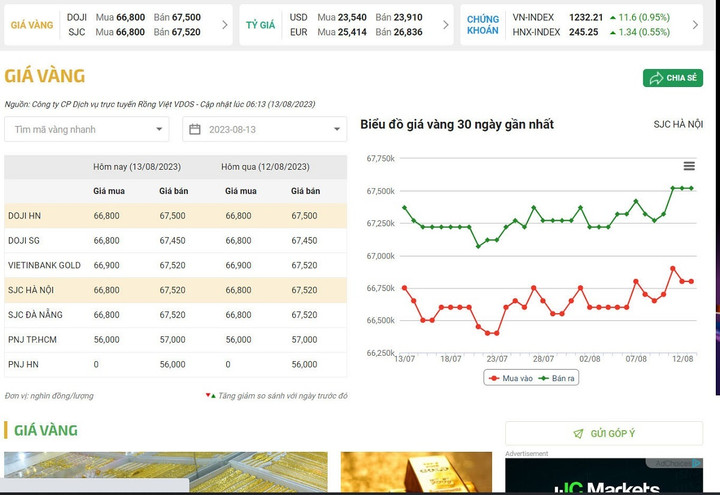This screenshot has height=495, width=720.
Task: Click the AdChoices icon on advertisement
Action: (698, 463)
